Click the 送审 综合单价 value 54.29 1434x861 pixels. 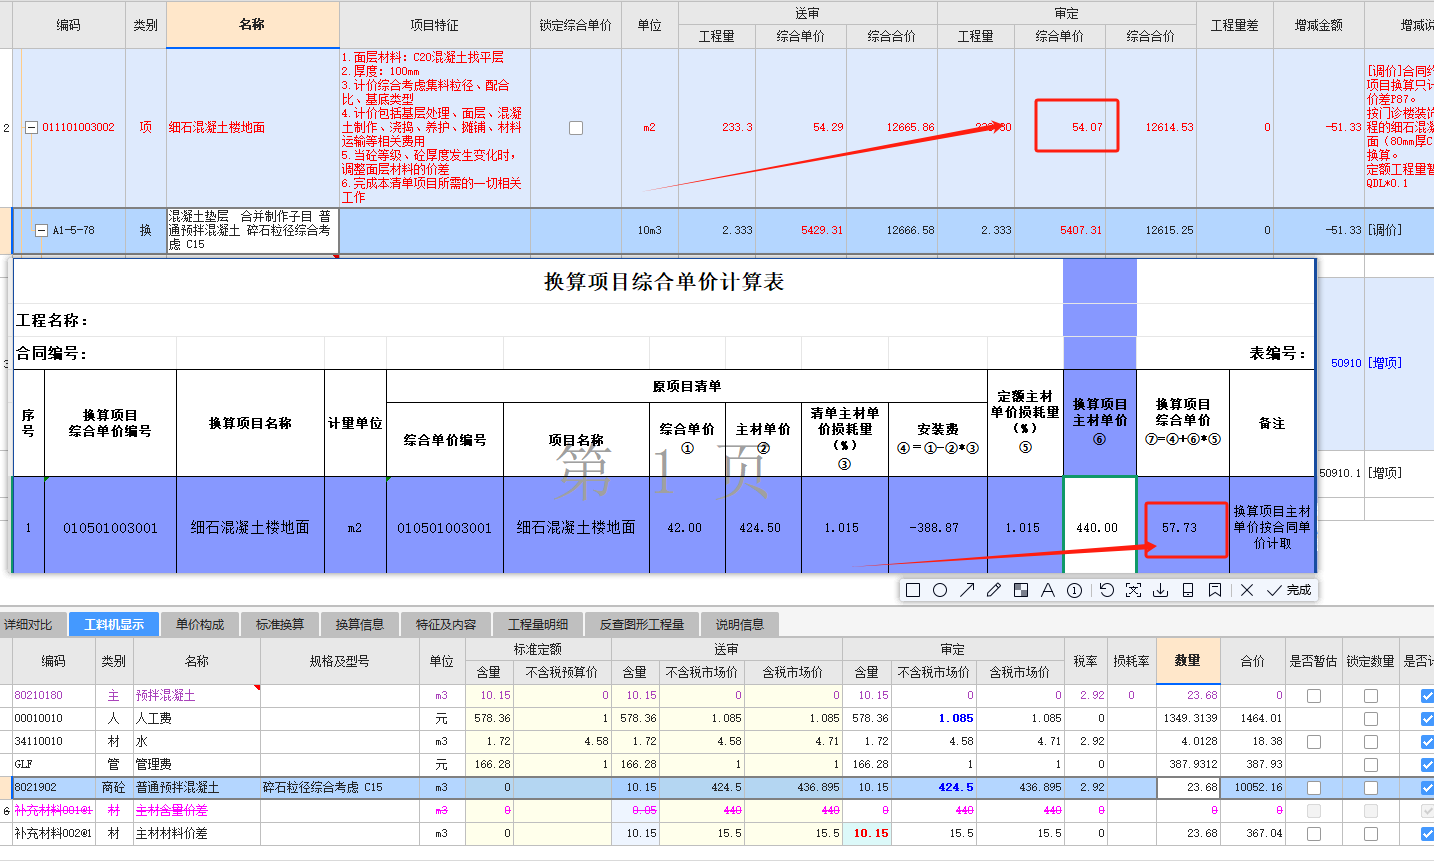828,128
